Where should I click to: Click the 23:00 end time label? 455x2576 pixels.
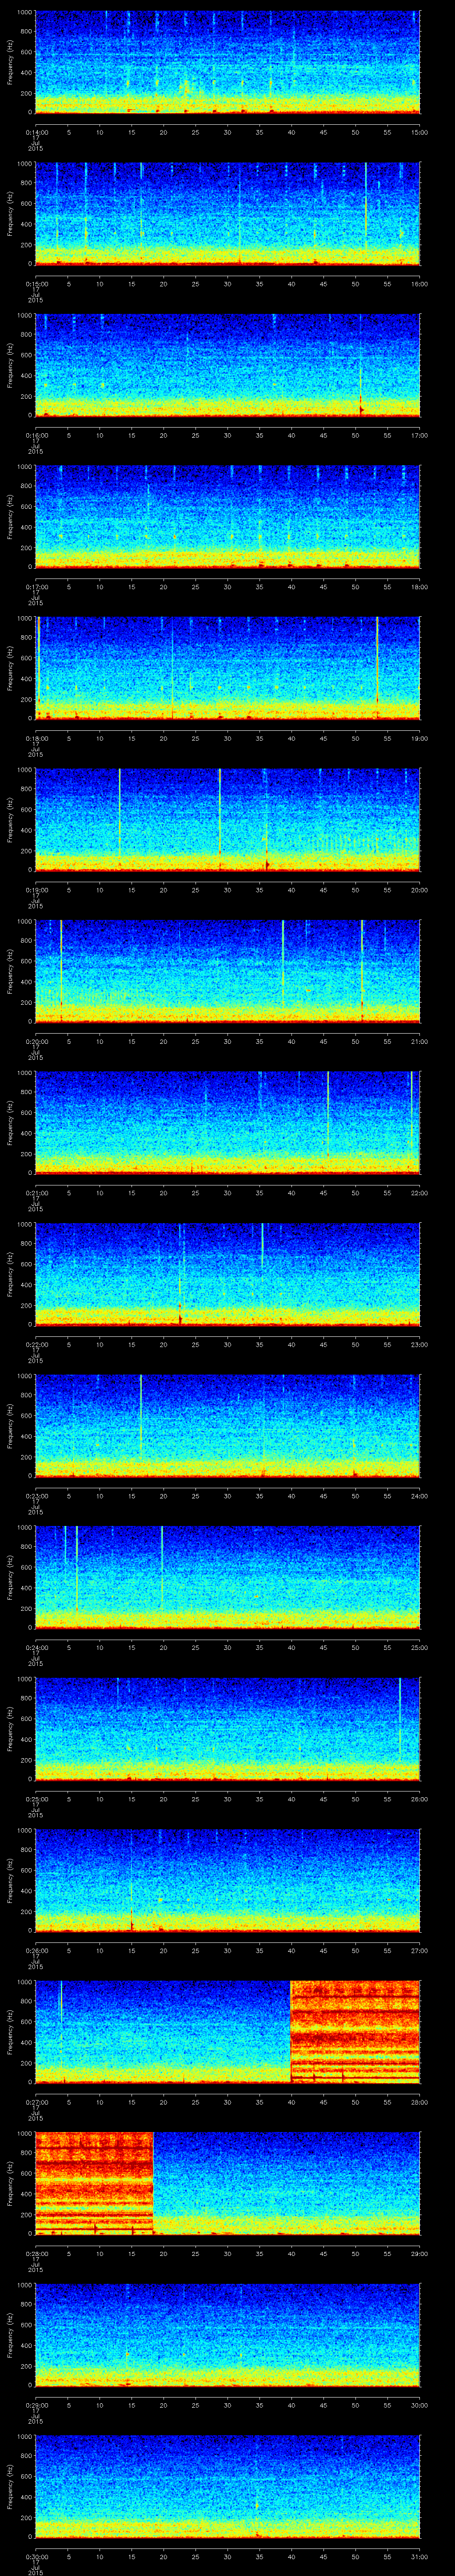tap(419, 1345)
